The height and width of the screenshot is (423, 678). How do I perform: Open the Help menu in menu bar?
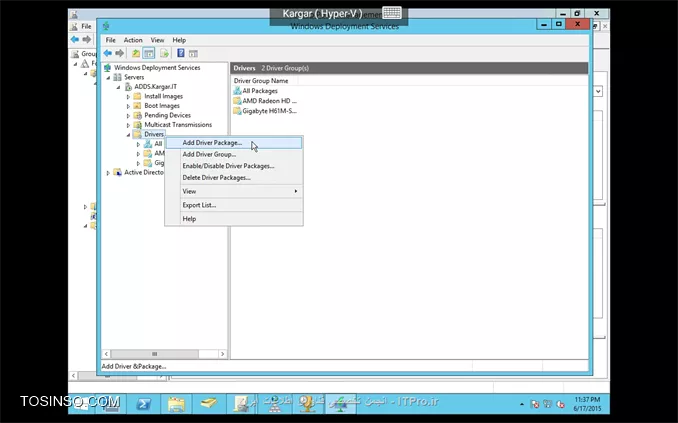179,40
